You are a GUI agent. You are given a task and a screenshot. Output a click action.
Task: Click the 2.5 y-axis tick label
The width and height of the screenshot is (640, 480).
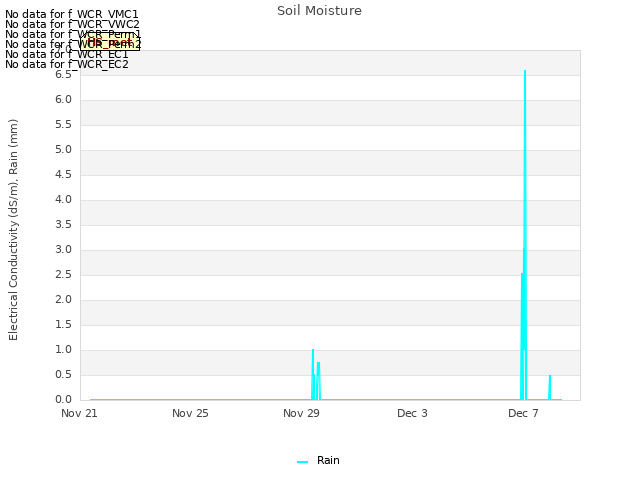[63, 274]
